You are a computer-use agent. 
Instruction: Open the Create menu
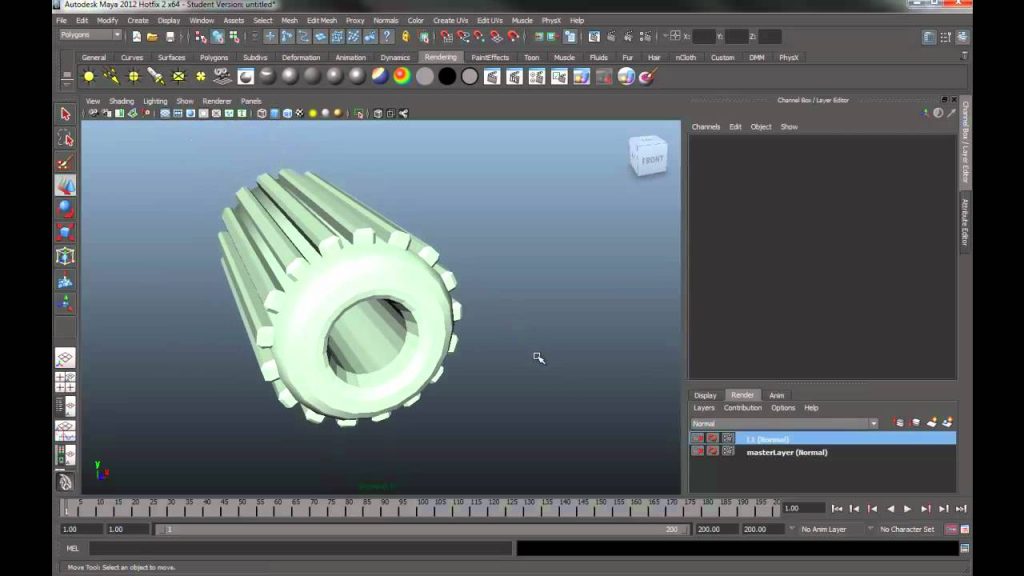click(138, 20)
